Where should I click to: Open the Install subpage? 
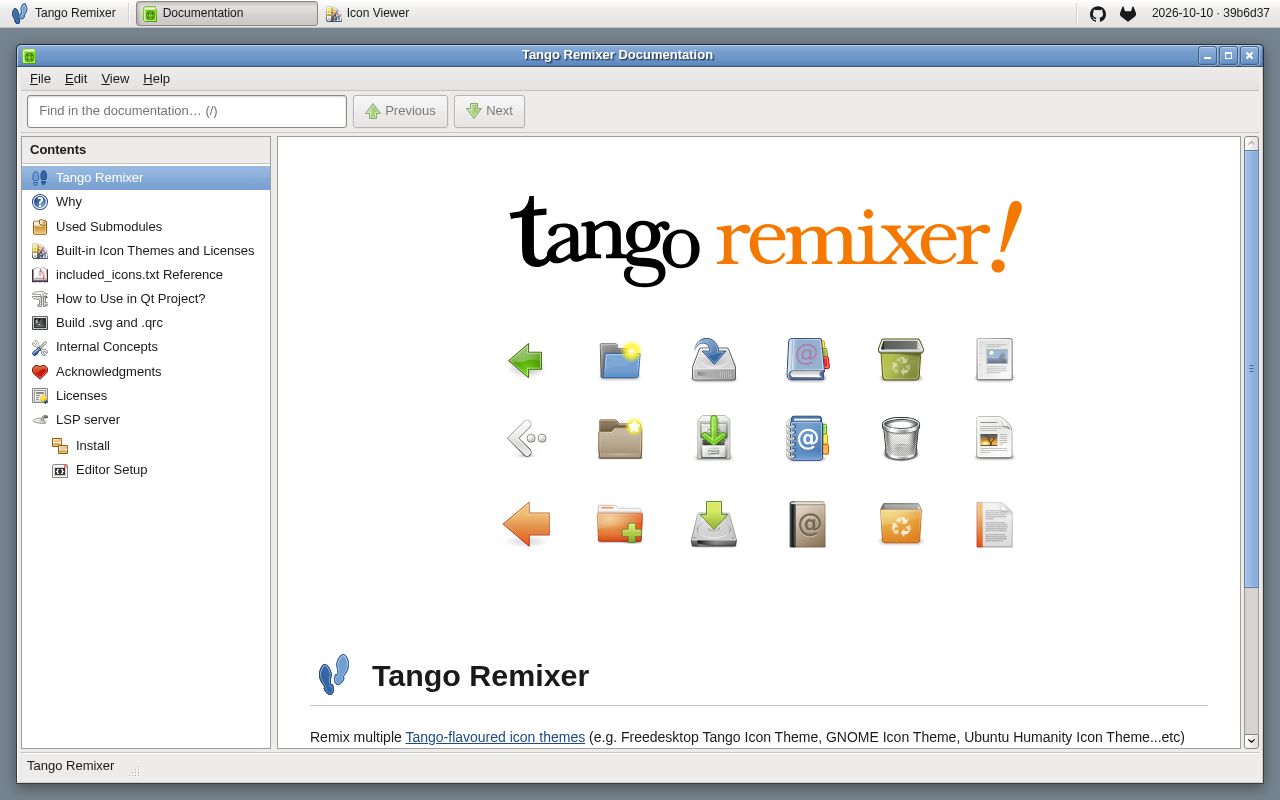[x=146, y=446]
